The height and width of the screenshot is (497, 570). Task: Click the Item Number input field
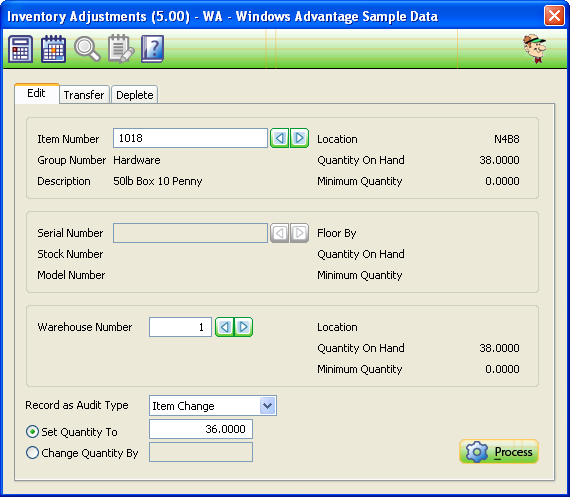click(190, 138)
